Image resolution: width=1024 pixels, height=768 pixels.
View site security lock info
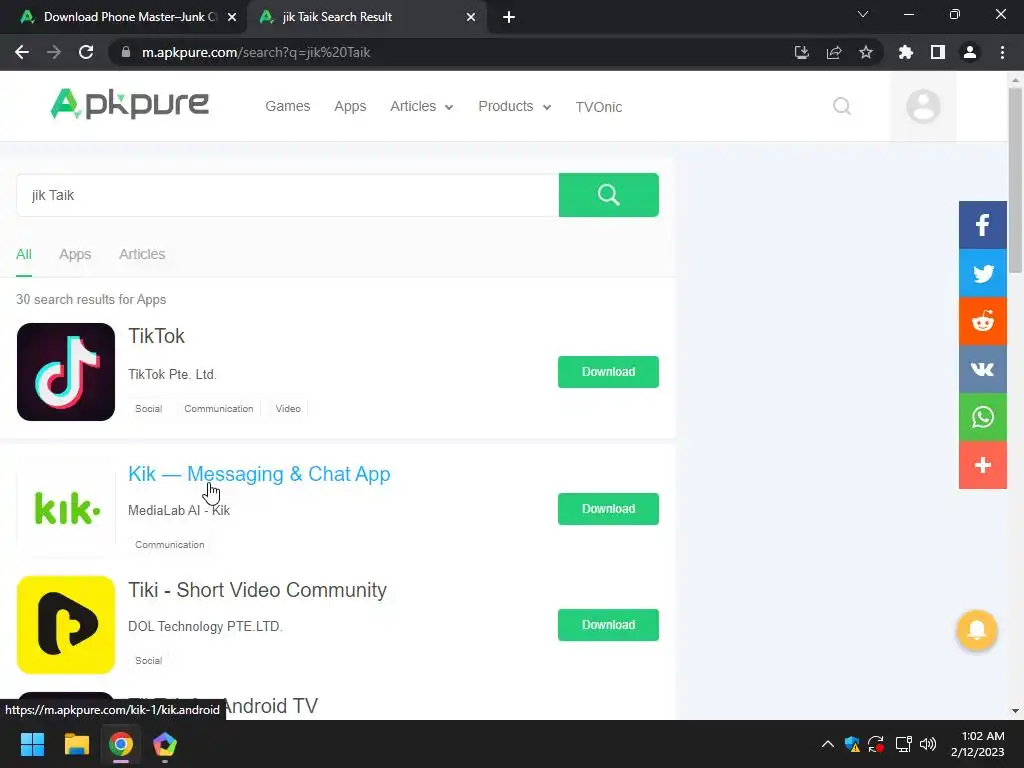pos(126,52)
